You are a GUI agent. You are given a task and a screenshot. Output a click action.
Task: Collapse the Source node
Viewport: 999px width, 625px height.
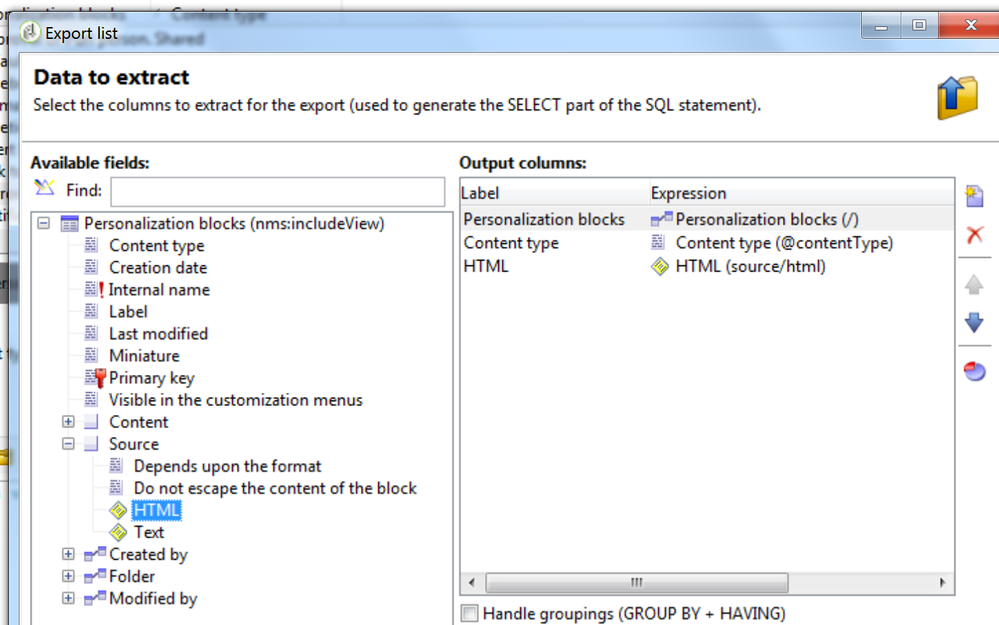[68, 444]
